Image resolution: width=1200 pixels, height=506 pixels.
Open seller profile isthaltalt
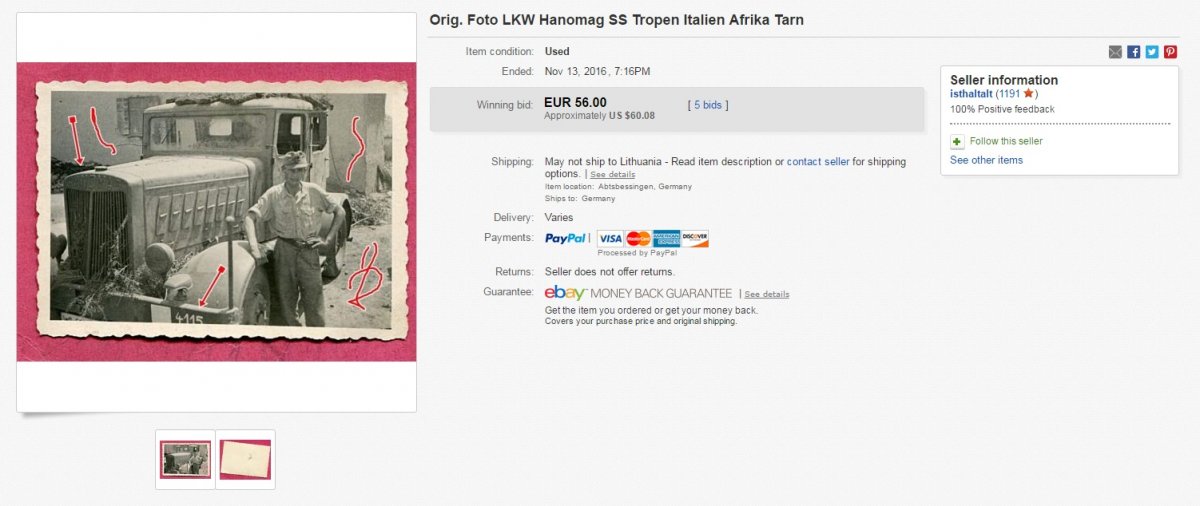[x=971, y=94]
